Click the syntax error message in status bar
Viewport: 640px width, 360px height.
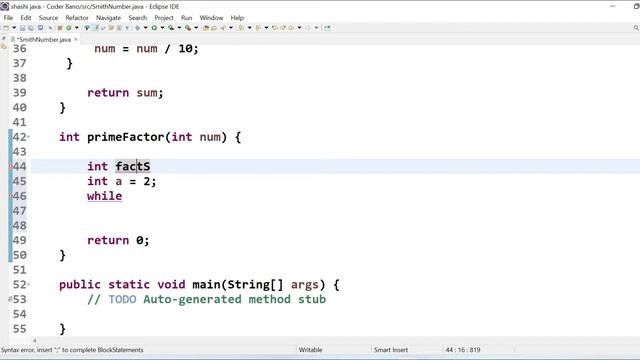(72, 350)
